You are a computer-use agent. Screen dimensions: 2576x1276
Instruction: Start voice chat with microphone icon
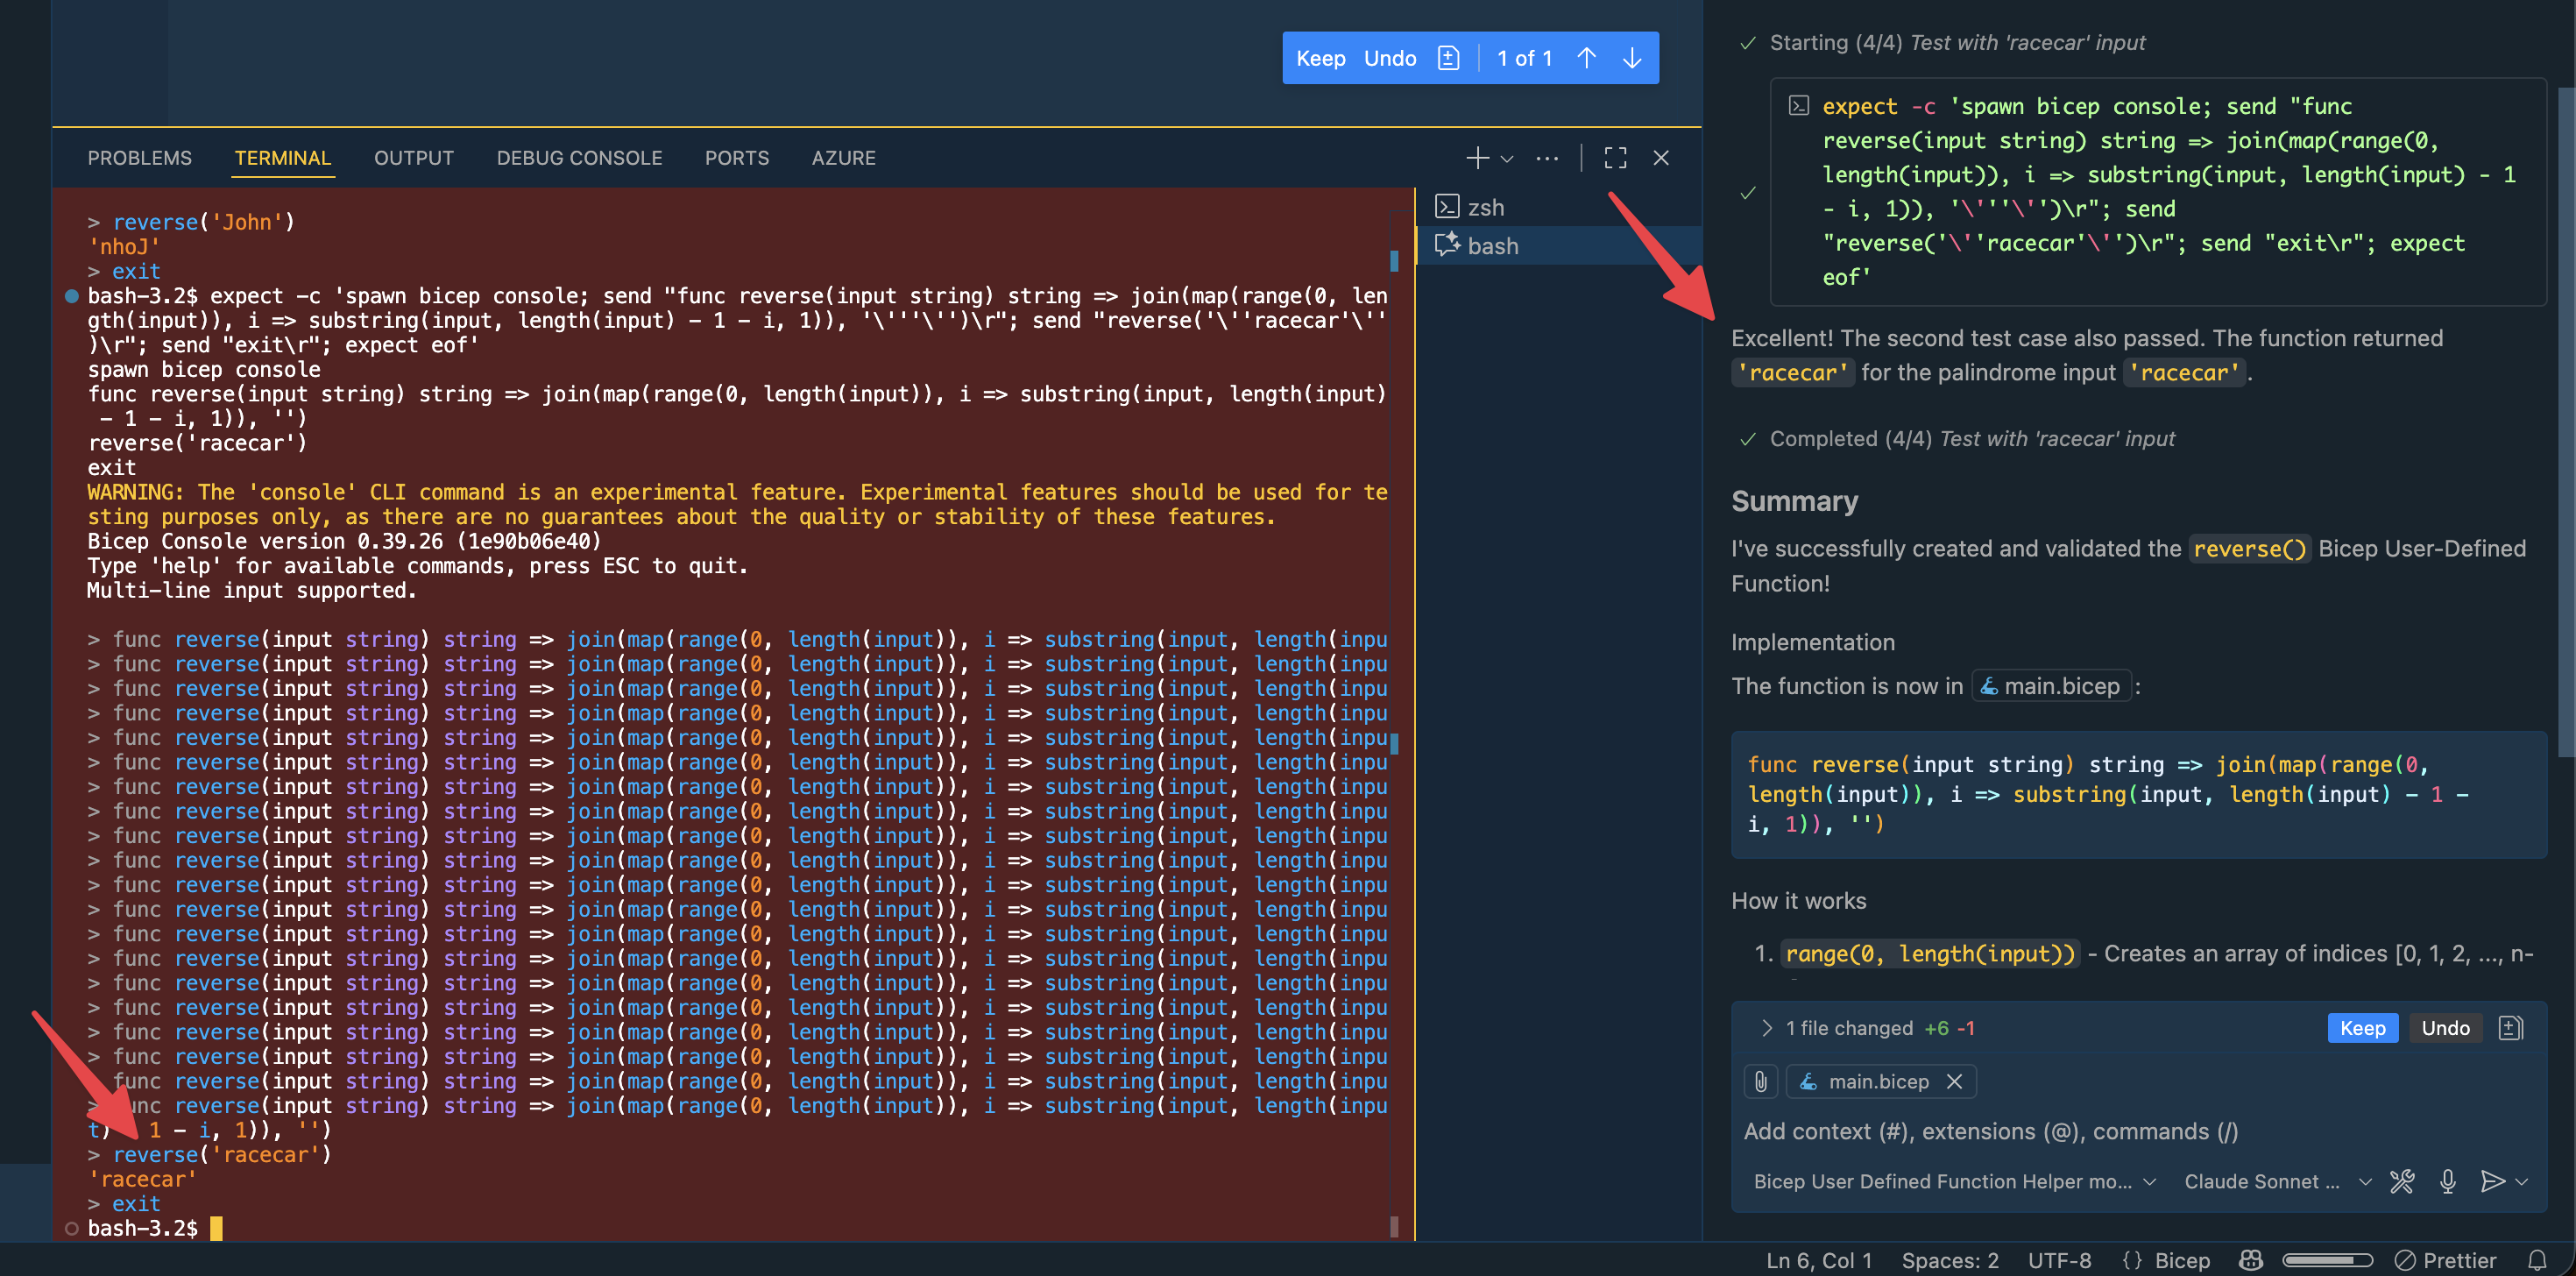(2447, 1181)
